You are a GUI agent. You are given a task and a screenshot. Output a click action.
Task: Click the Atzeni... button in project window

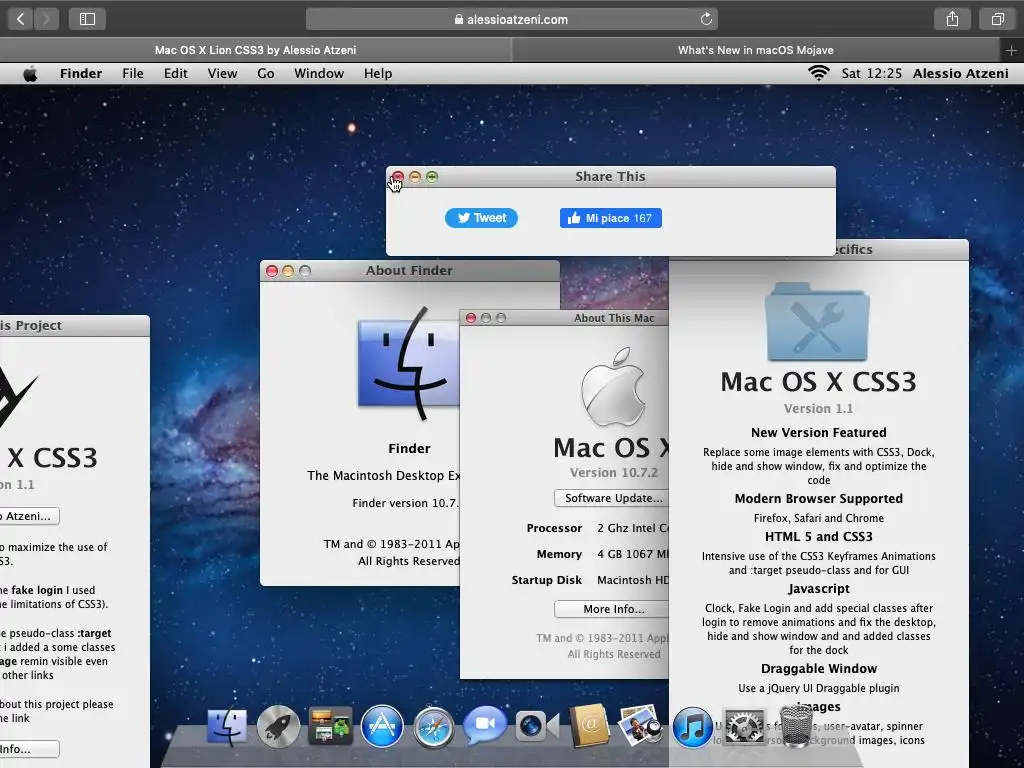click(28, 516)
